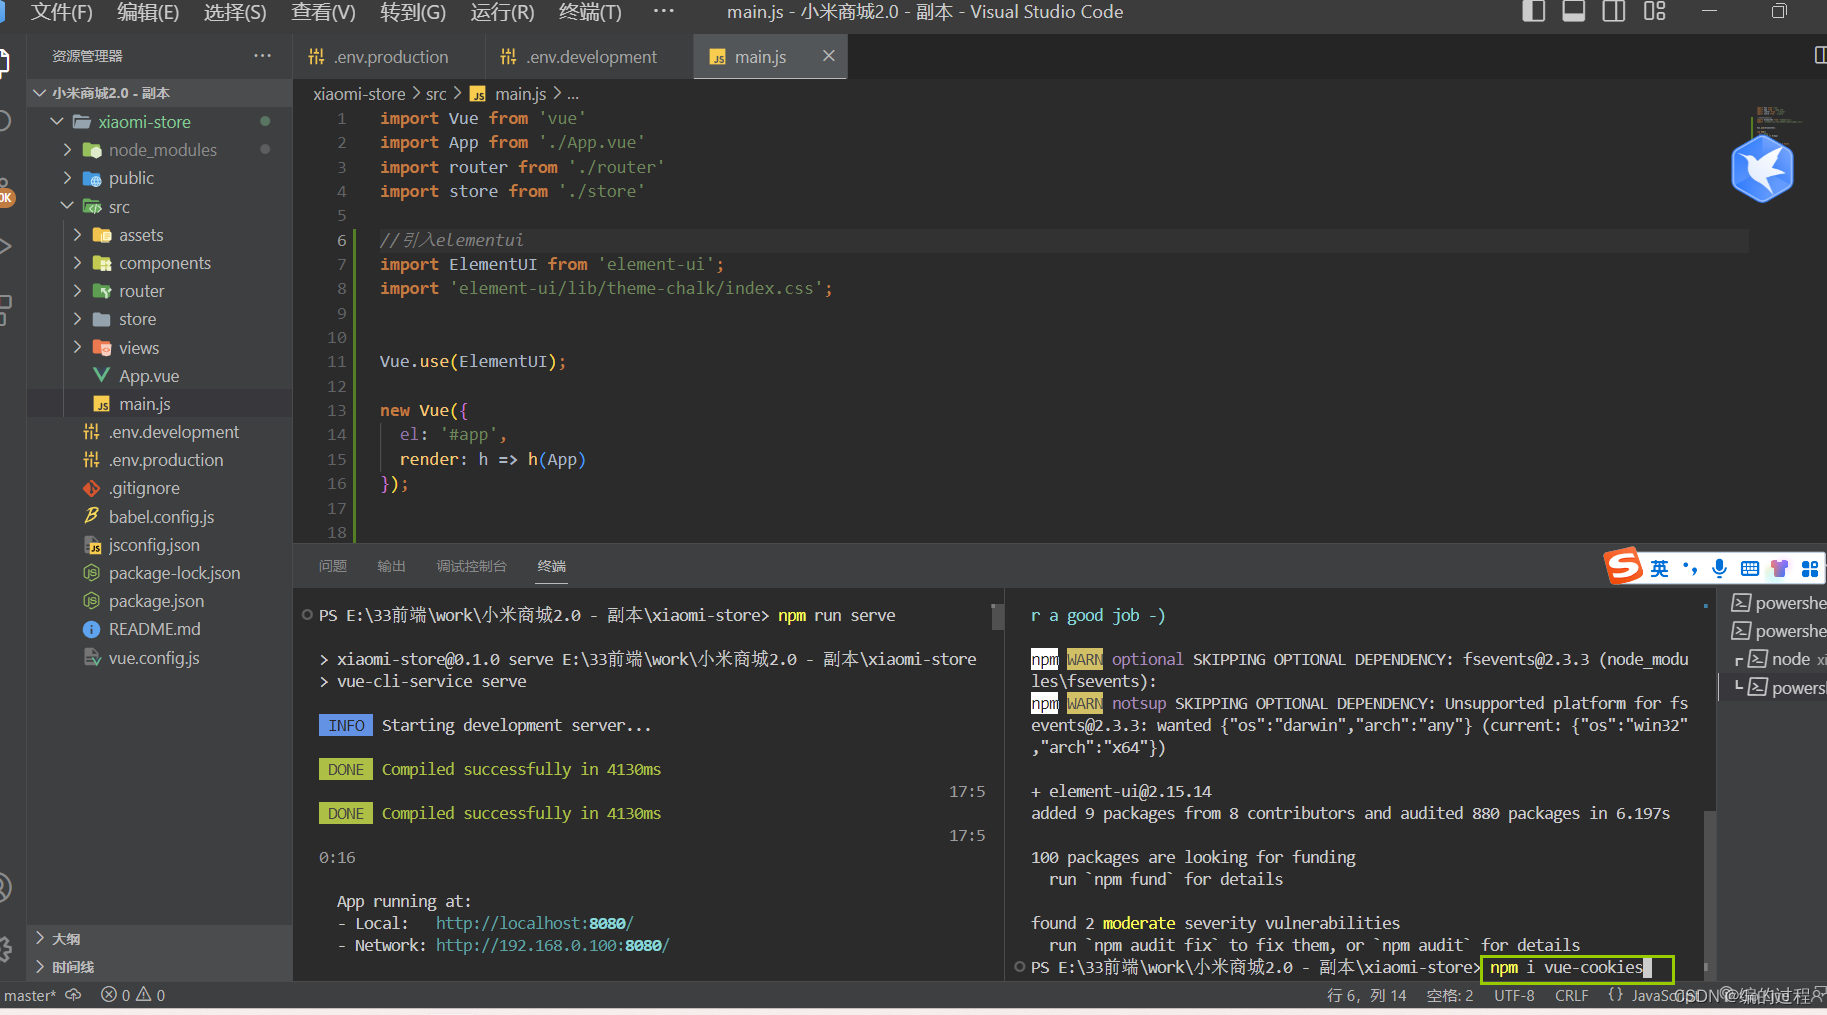Expand the store folder
The width and height of the screenshot is (1827, 1015).
tap(160, 319)
